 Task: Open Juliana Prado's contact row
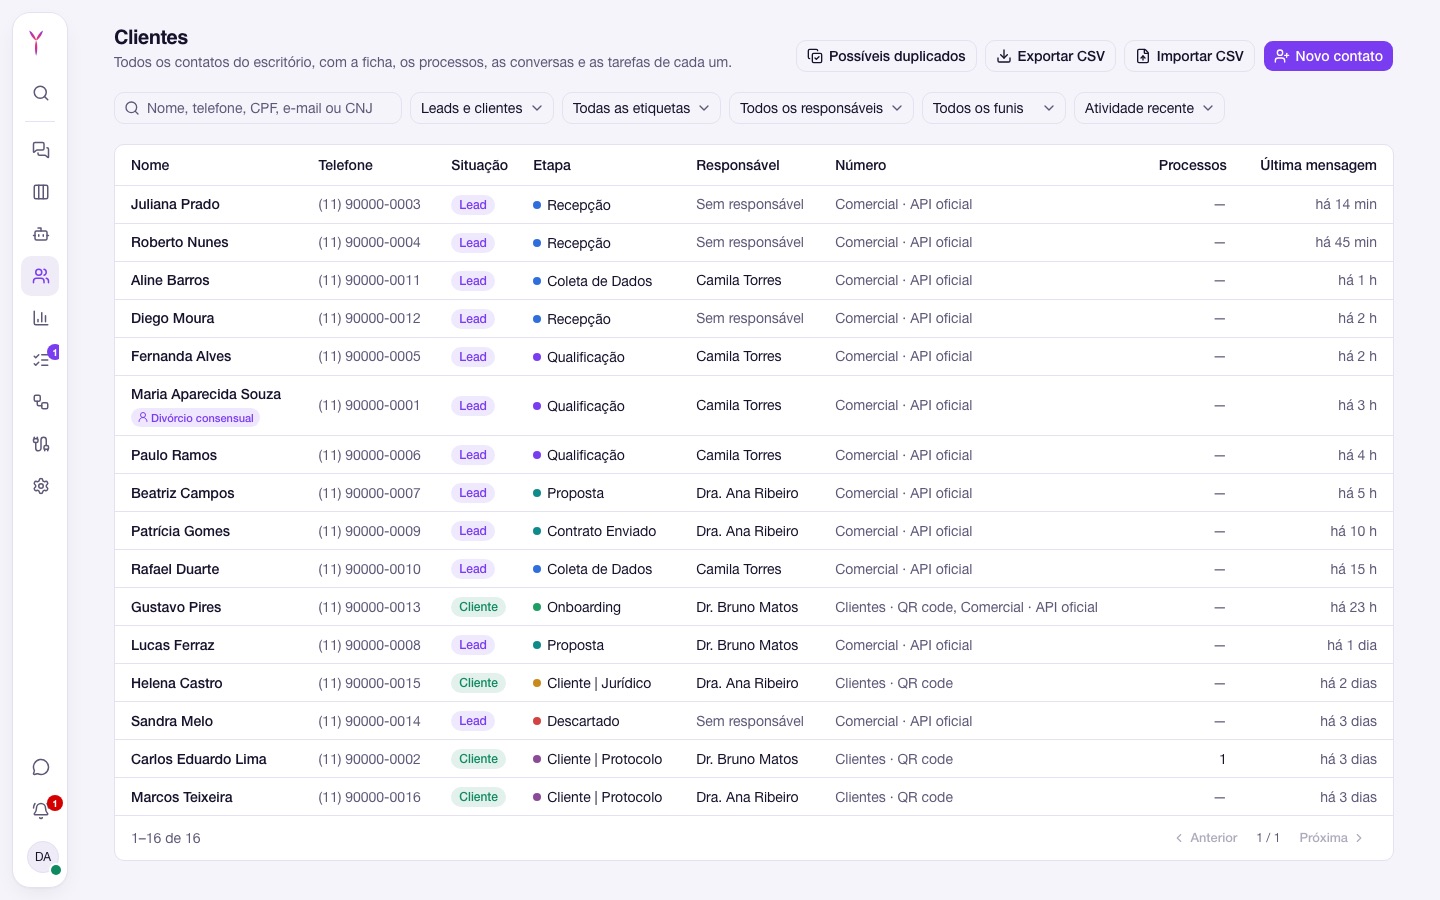754,204
